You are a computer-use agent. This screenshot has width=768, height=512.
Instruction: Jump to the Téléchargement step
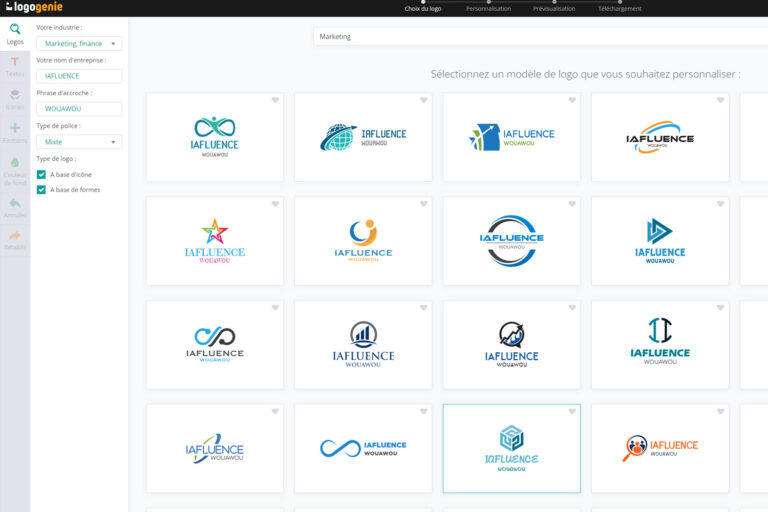[620, 8]
